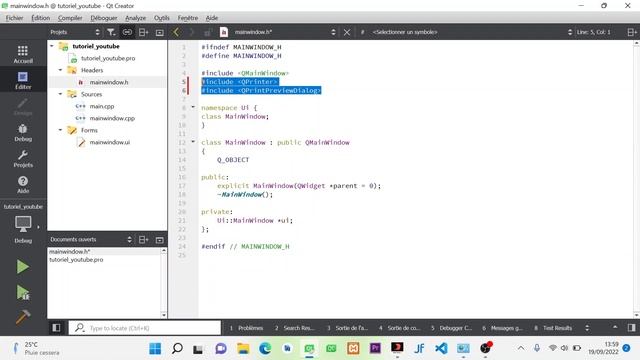Open the Sélectionner un symbole dropdown
Image resolution: width=640 pixels, height=360 pixels.
pos(472,32)
